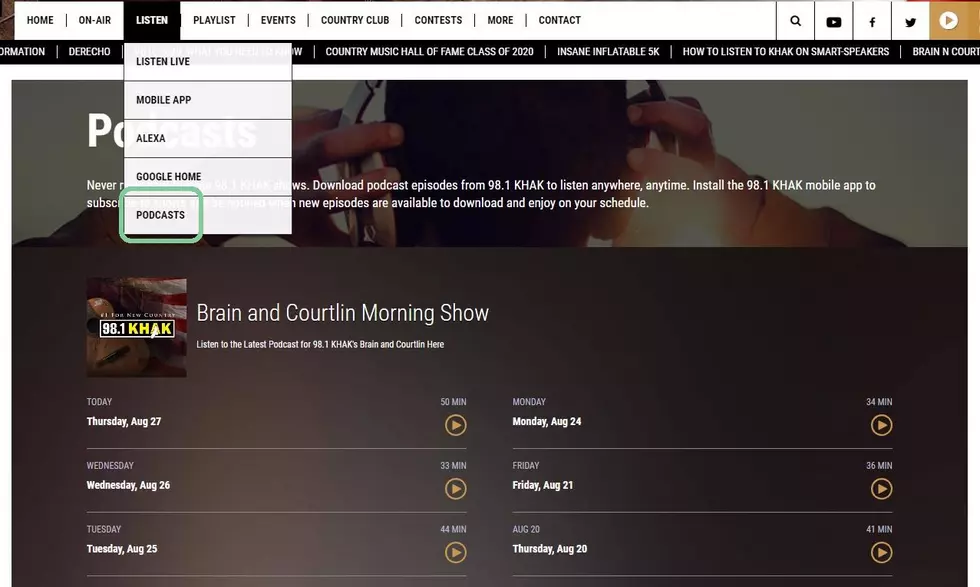Open the Country Club navigation menu
Viewport: 980px width, 587px height.
(355, 20)
